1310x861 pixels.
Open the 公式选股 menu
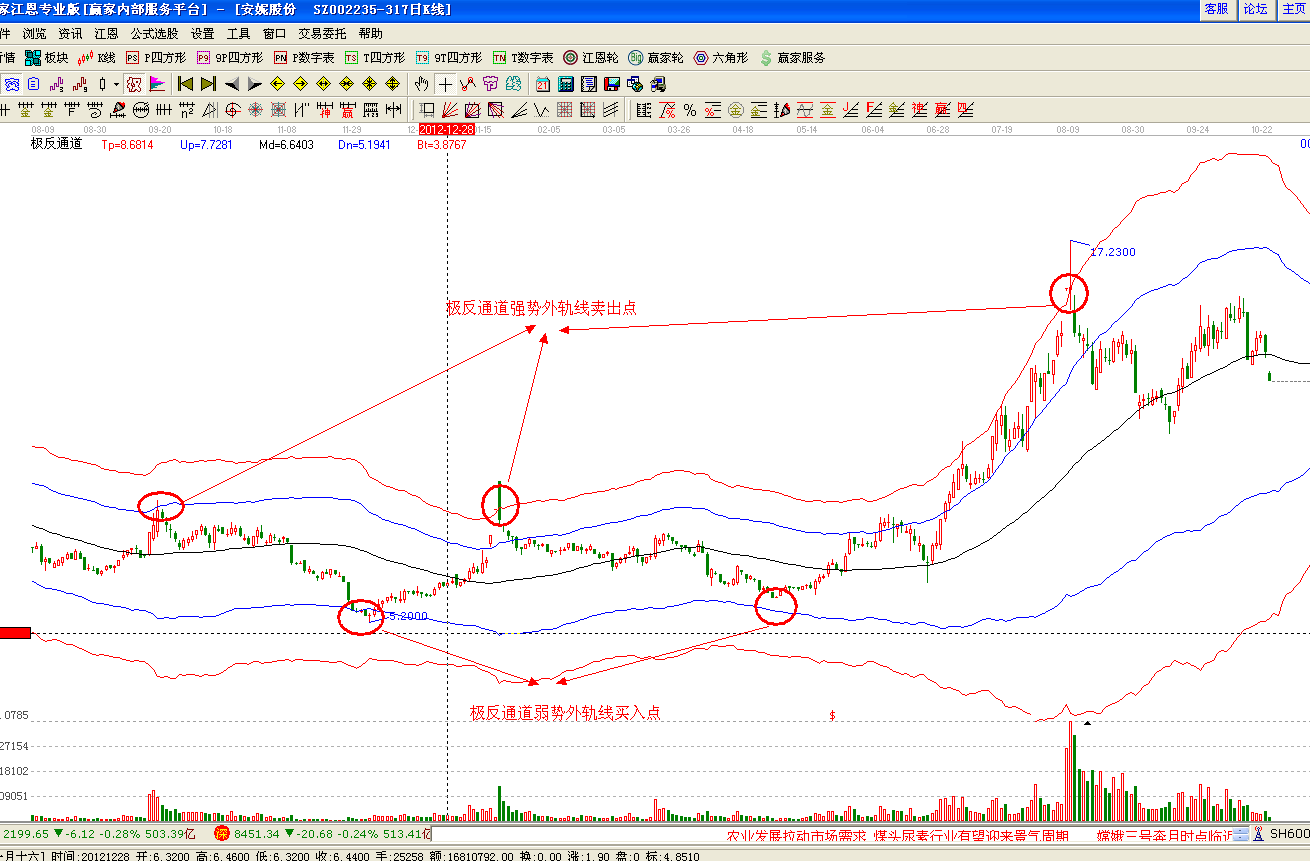pos(153,33)
